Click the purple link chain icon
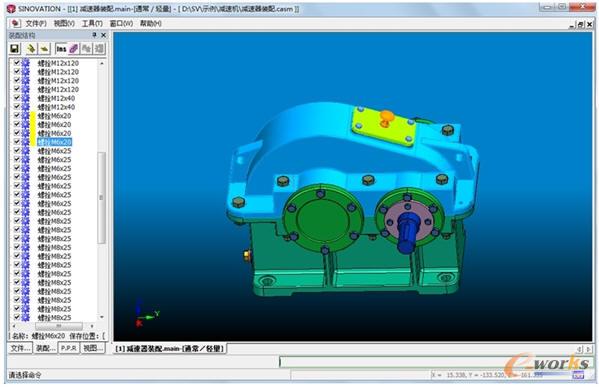599x387 pixels. [73, 49]
